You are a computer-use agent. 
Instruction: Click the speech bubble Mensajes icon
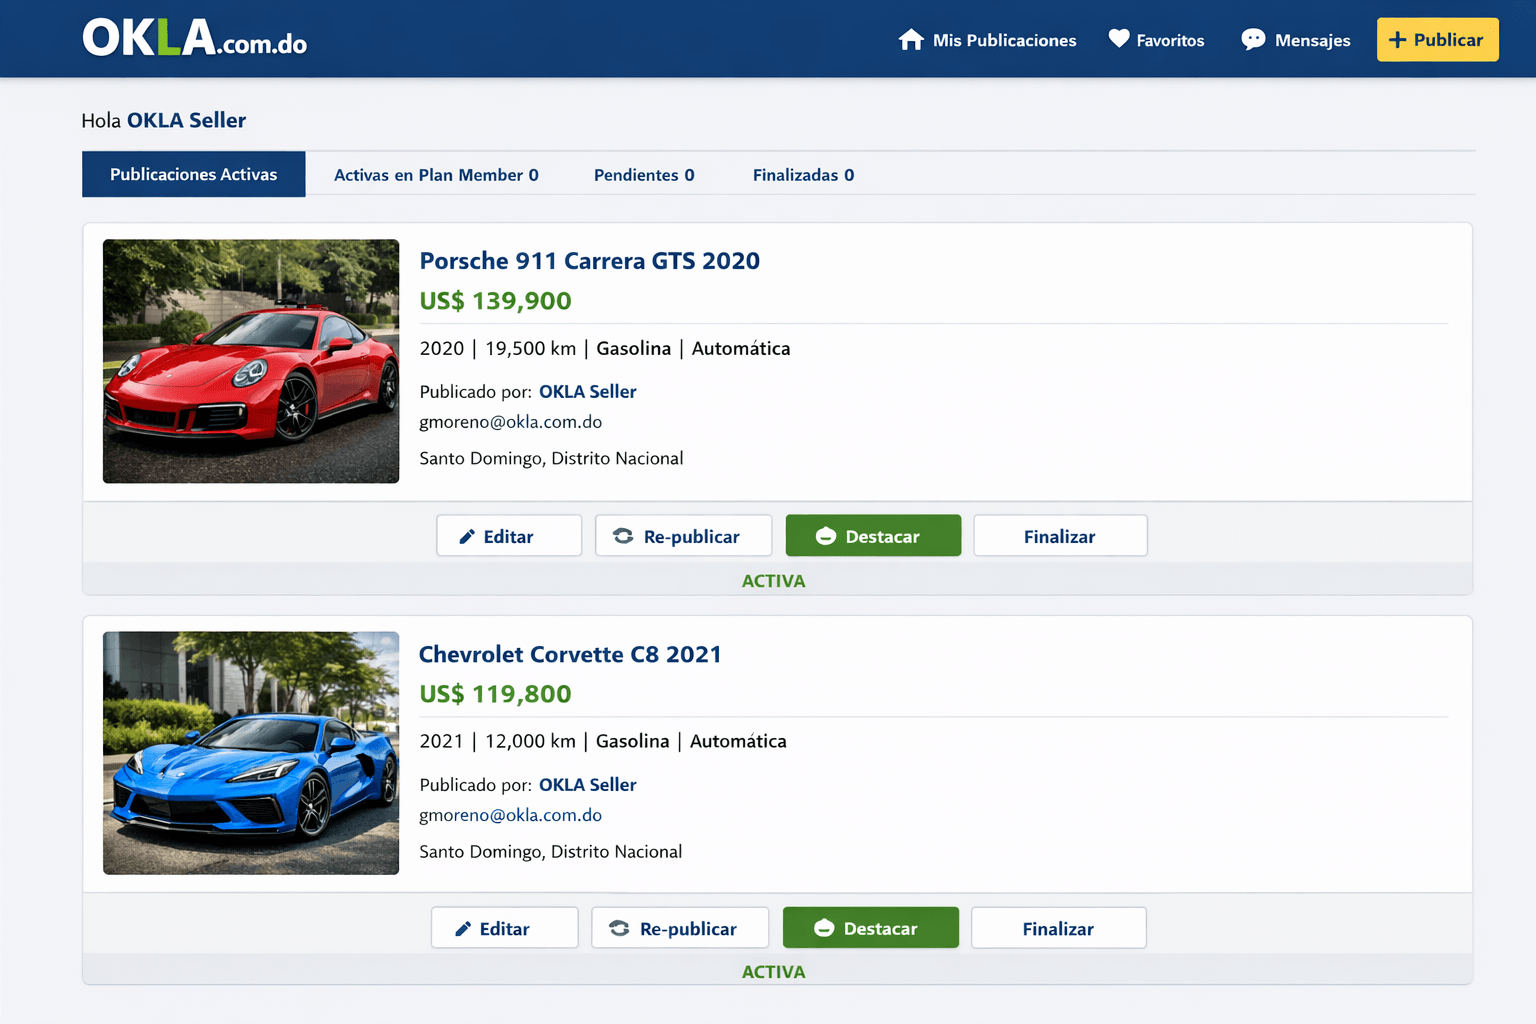(x=1253, y=40)
